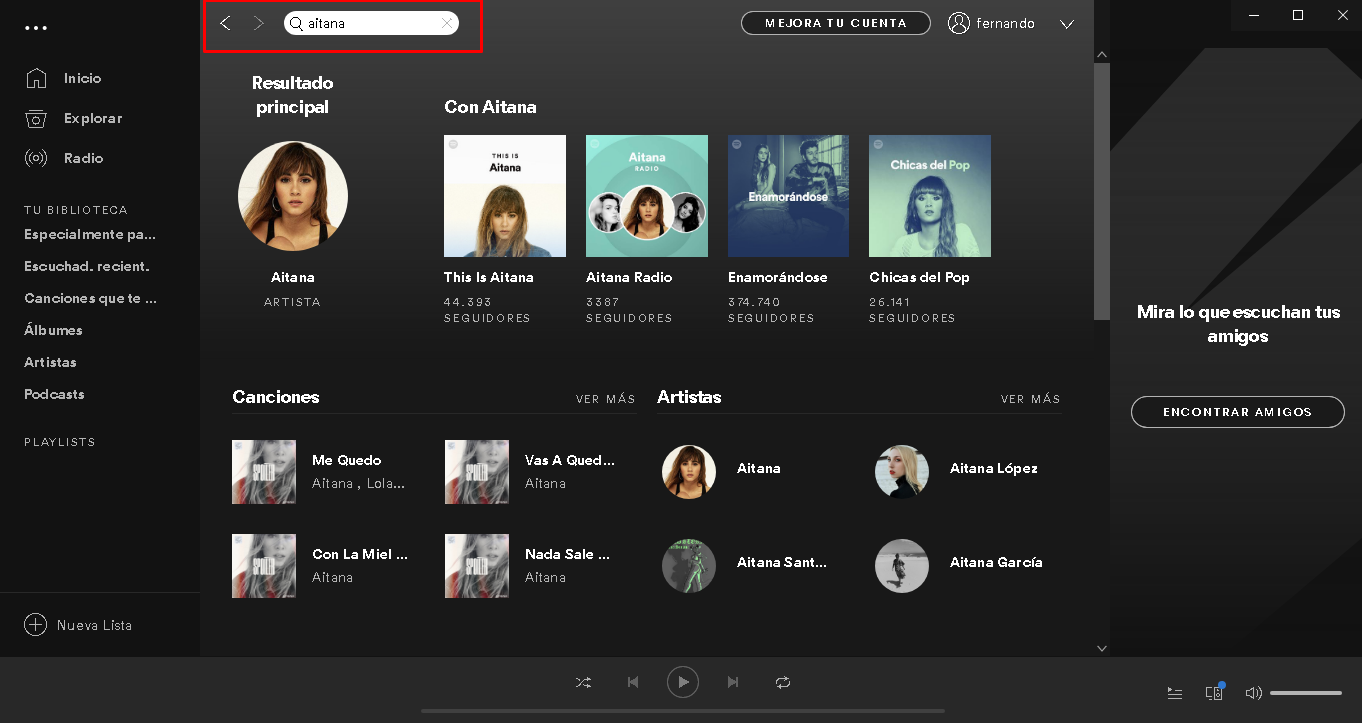
Task: Click the Enamorándose playlist title
Action: [x=778, y=277]
